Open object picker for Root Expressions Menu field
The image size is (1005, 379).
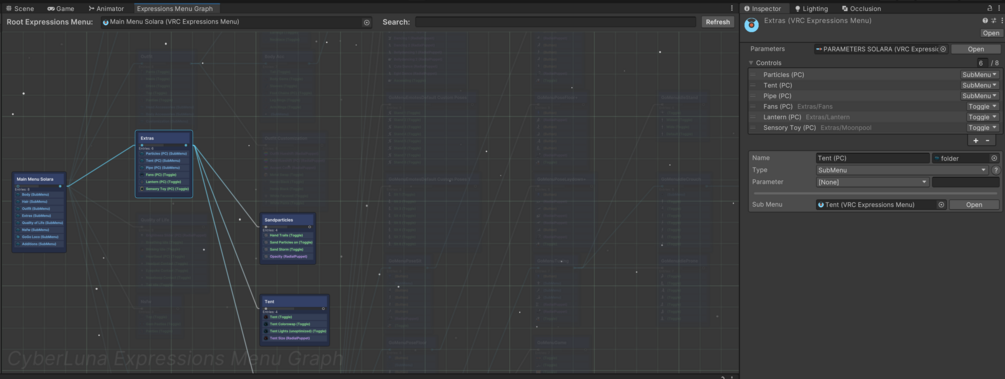coord(367,22)
